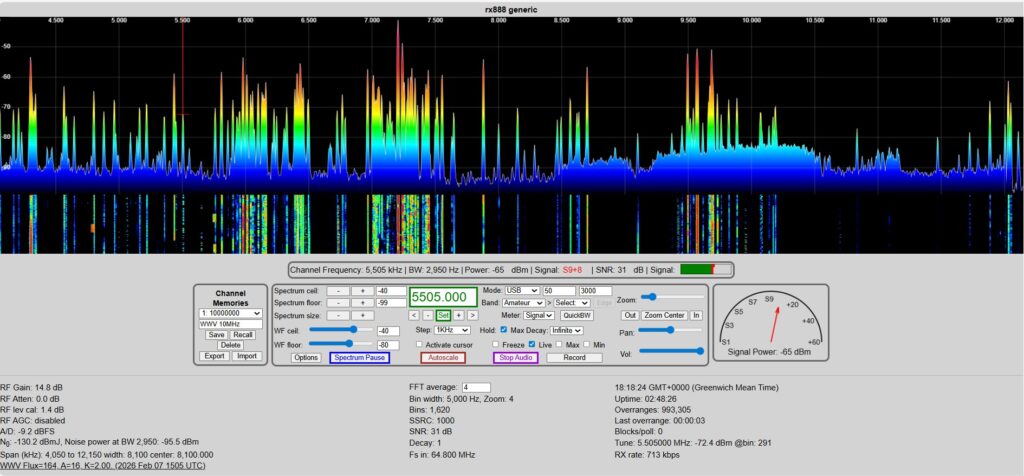Click the Zoom Out button
Screen dimensions: 1024x476
click(630, 315)
